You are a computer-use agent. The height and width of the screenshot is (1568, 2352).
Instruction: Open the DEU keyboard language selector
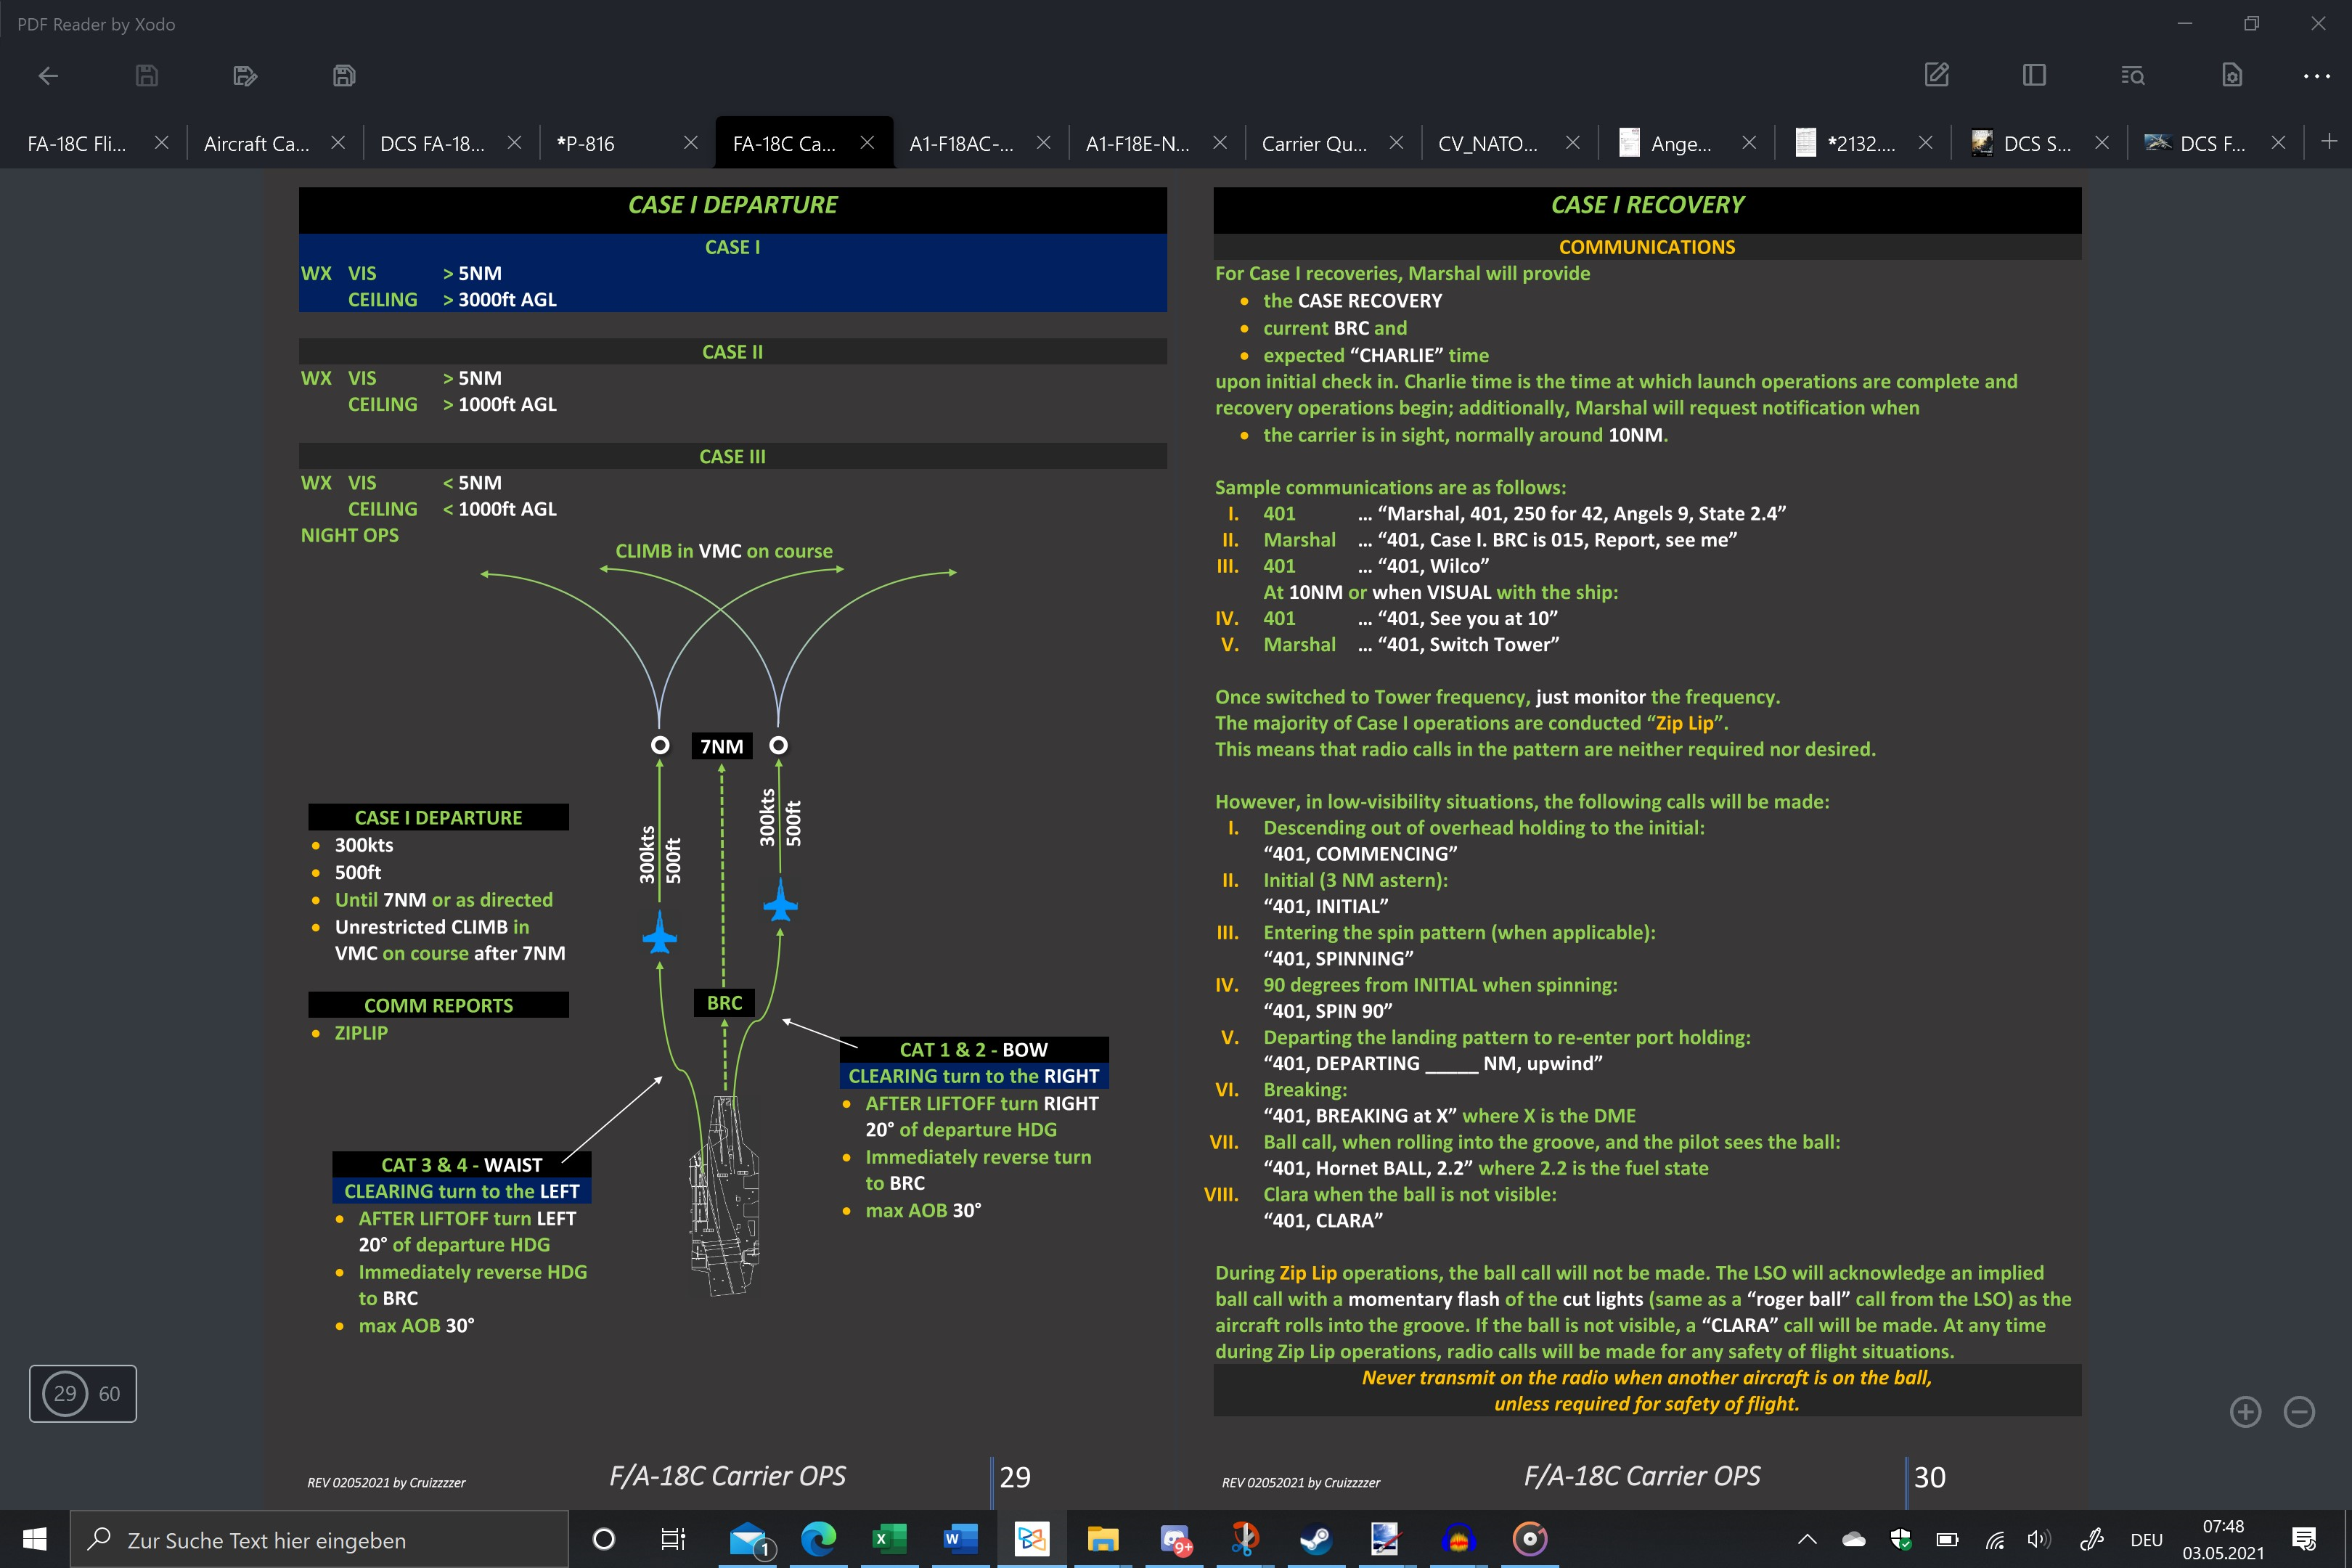[x=2146, y=1540]
